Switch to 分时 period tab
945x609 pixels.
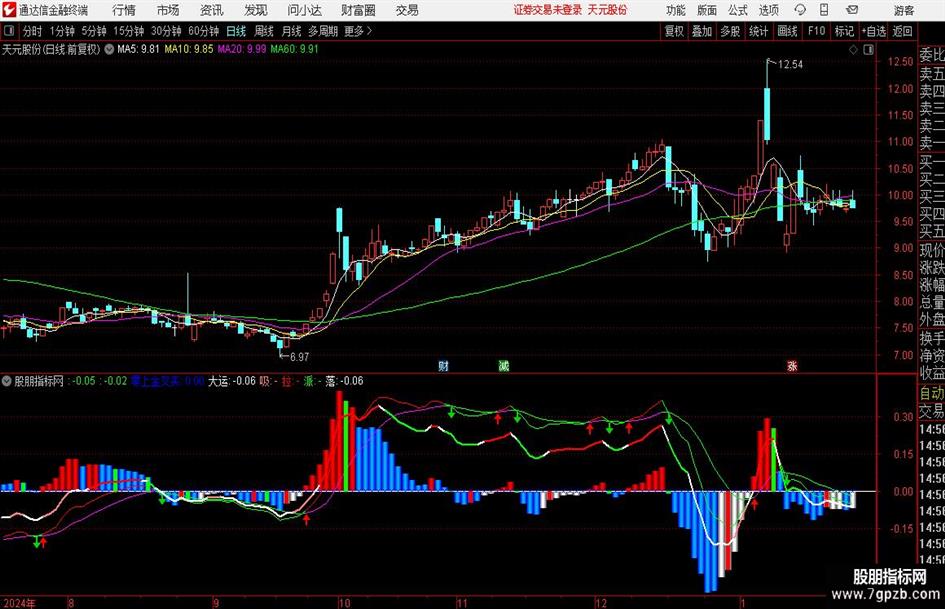33,31
